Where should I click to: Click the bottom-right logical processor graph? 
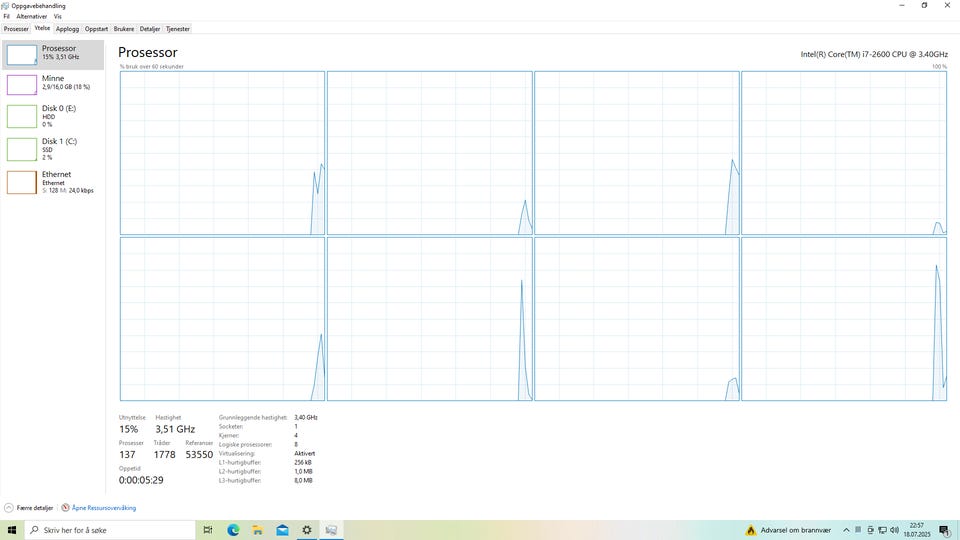(844, 319)
